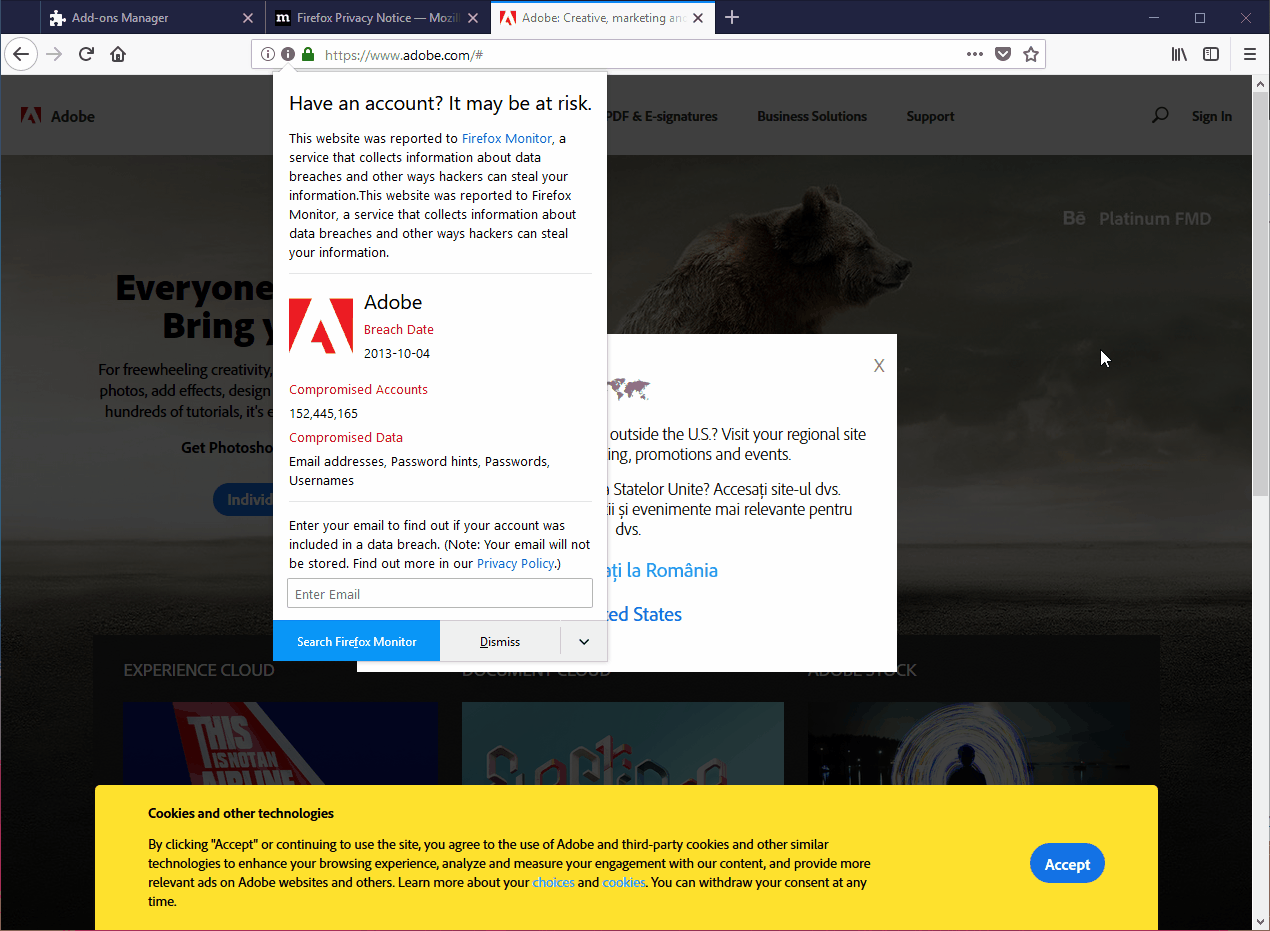Click the Experience Cloud airline thumbnail

coord(281,743)
